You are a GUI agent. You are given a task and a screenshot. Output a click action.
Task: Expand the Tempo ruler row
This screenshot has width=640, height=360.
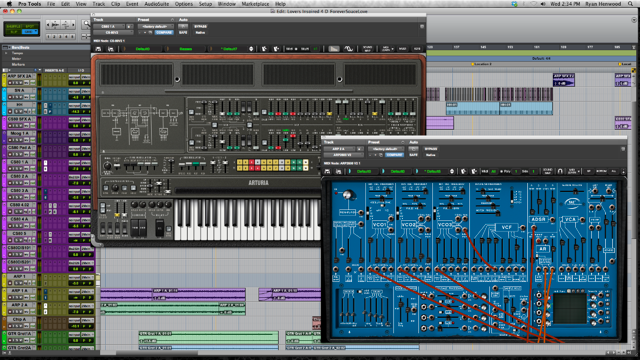coord(6,53)
